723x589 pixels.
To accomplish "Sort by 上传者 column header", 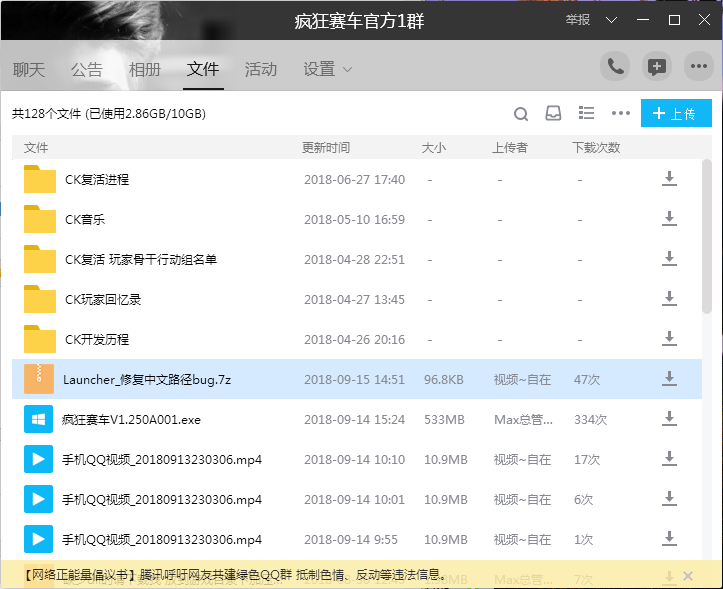I will 510,148.
